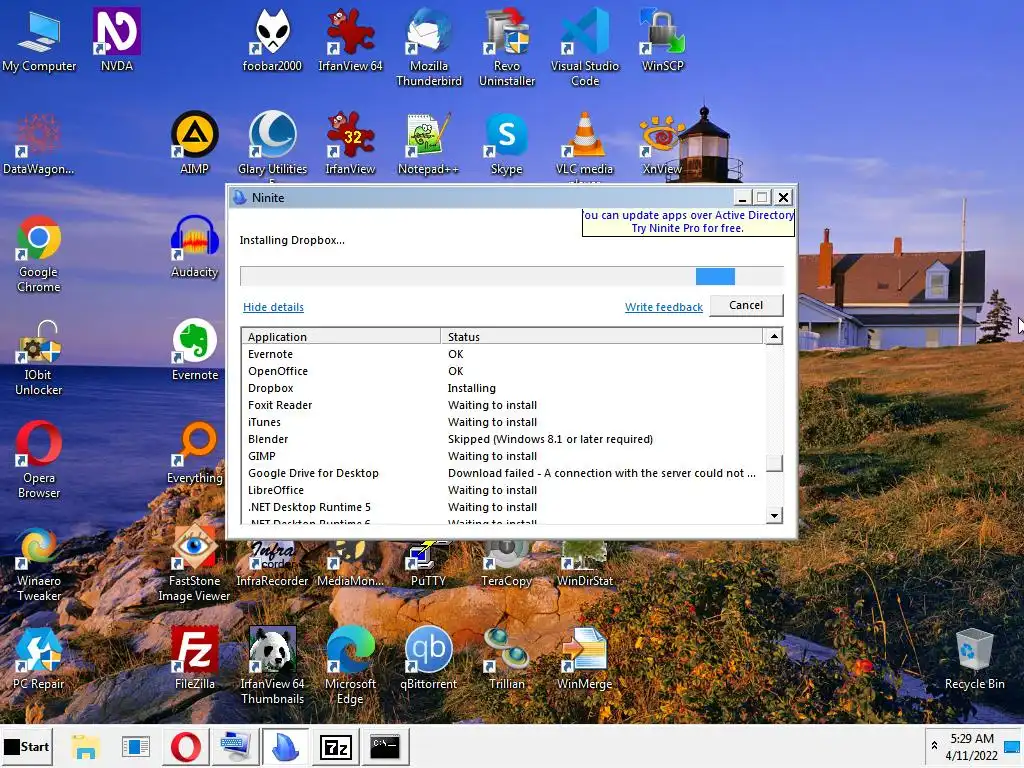Screen dimensions: 1024x768
Task: Click the details list scrollbar thumb
Action: point(774,463)
